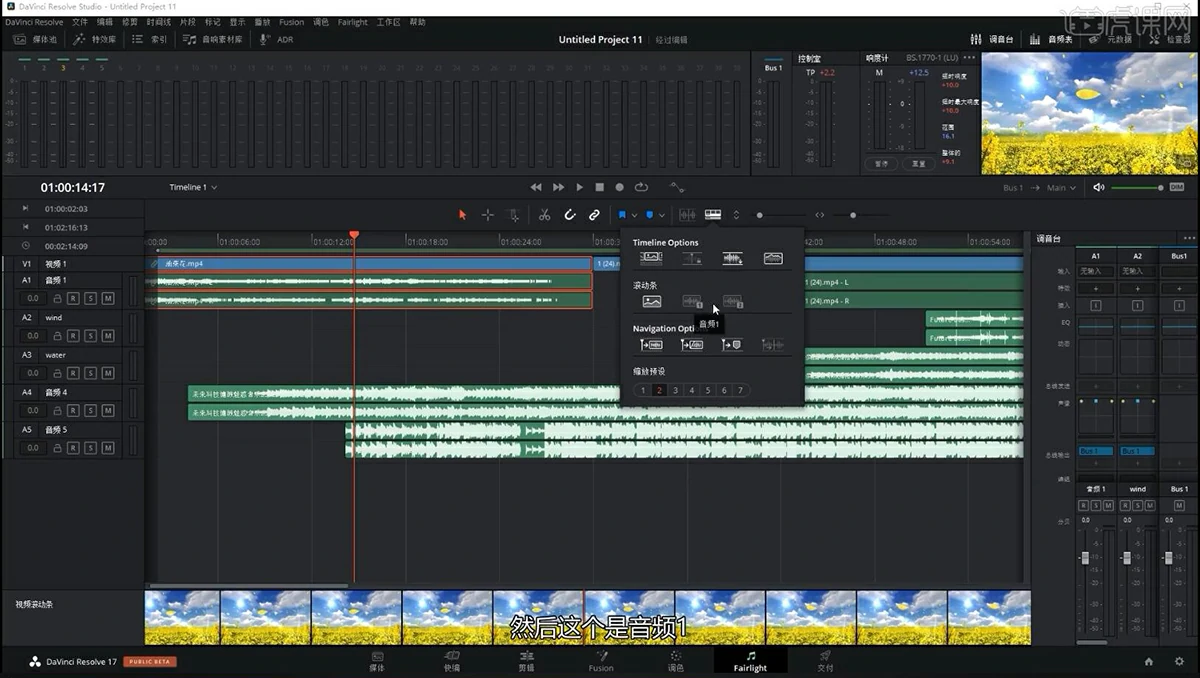Image resolution: width=1200 pixels, height=678 pixels.
Task: Solo the A1 音频 1 track
Action: point(90,298)
